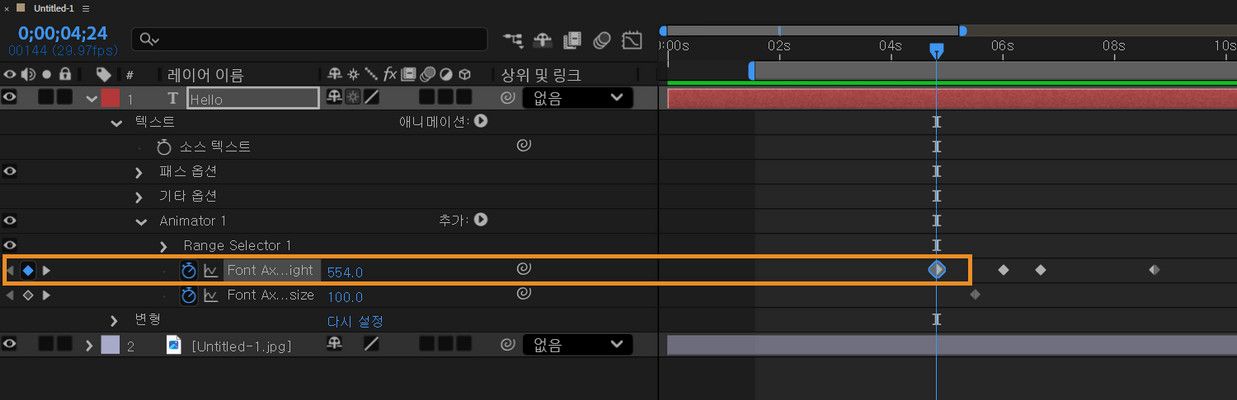1237x400 pixels.
Task: Go to previous keyframe of Font Ax...size
Action: tap(10, 296)
